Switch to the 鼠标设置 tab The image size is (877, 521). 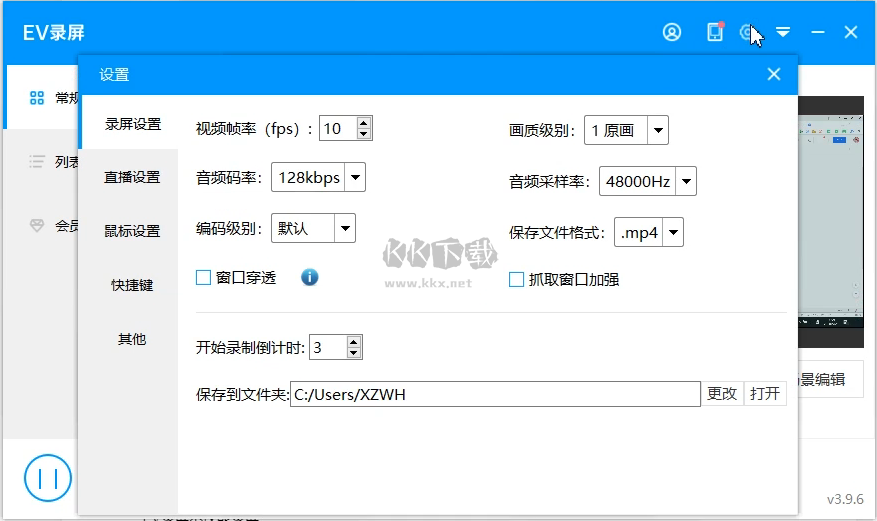tap(133, 231)
